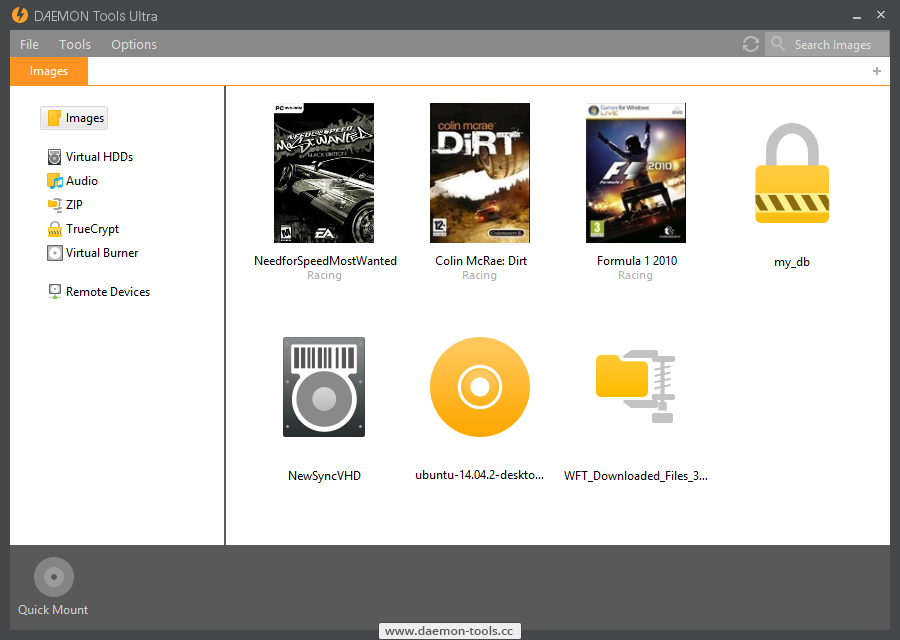Click Racing genre under Colin McRae: Dirt
Viewport: 900px width, 640px height.
pyautogui.click(x=480, y=276)
